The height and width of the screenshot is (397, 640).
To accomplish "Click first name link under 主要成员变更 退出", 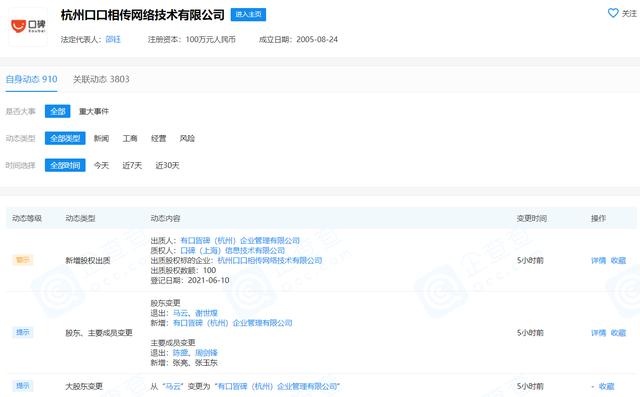I will pyautogui.click(x=180, y=353).
